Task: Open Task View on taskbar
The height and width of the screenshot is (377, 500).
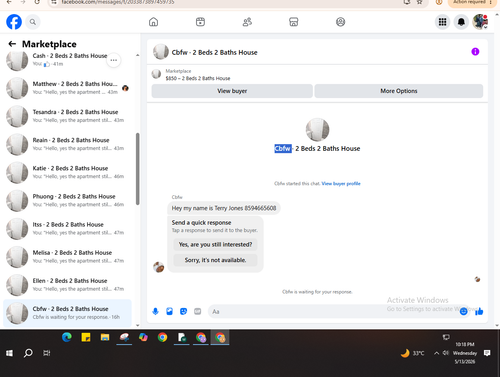Action: click(x=47, y=353)
